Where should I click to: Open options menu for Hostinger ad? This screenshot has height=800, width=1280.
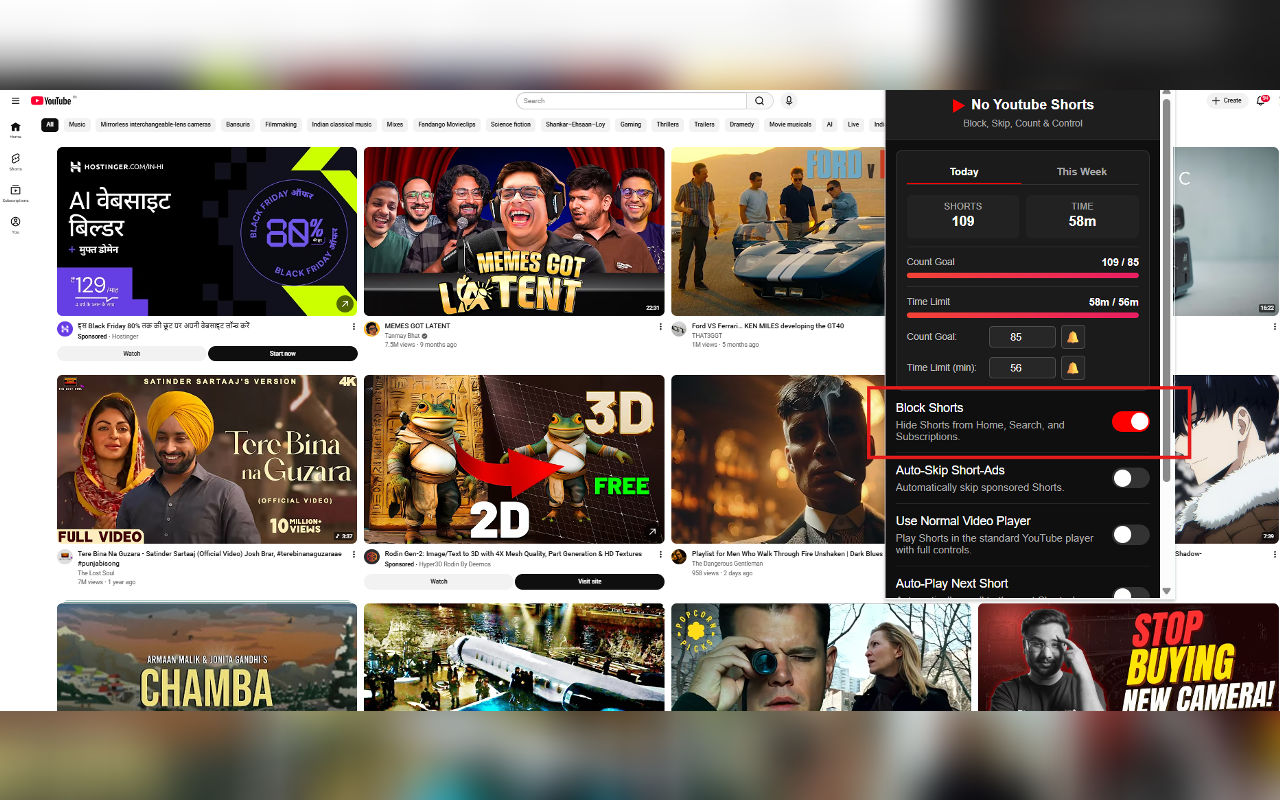[x=353, y=327]
